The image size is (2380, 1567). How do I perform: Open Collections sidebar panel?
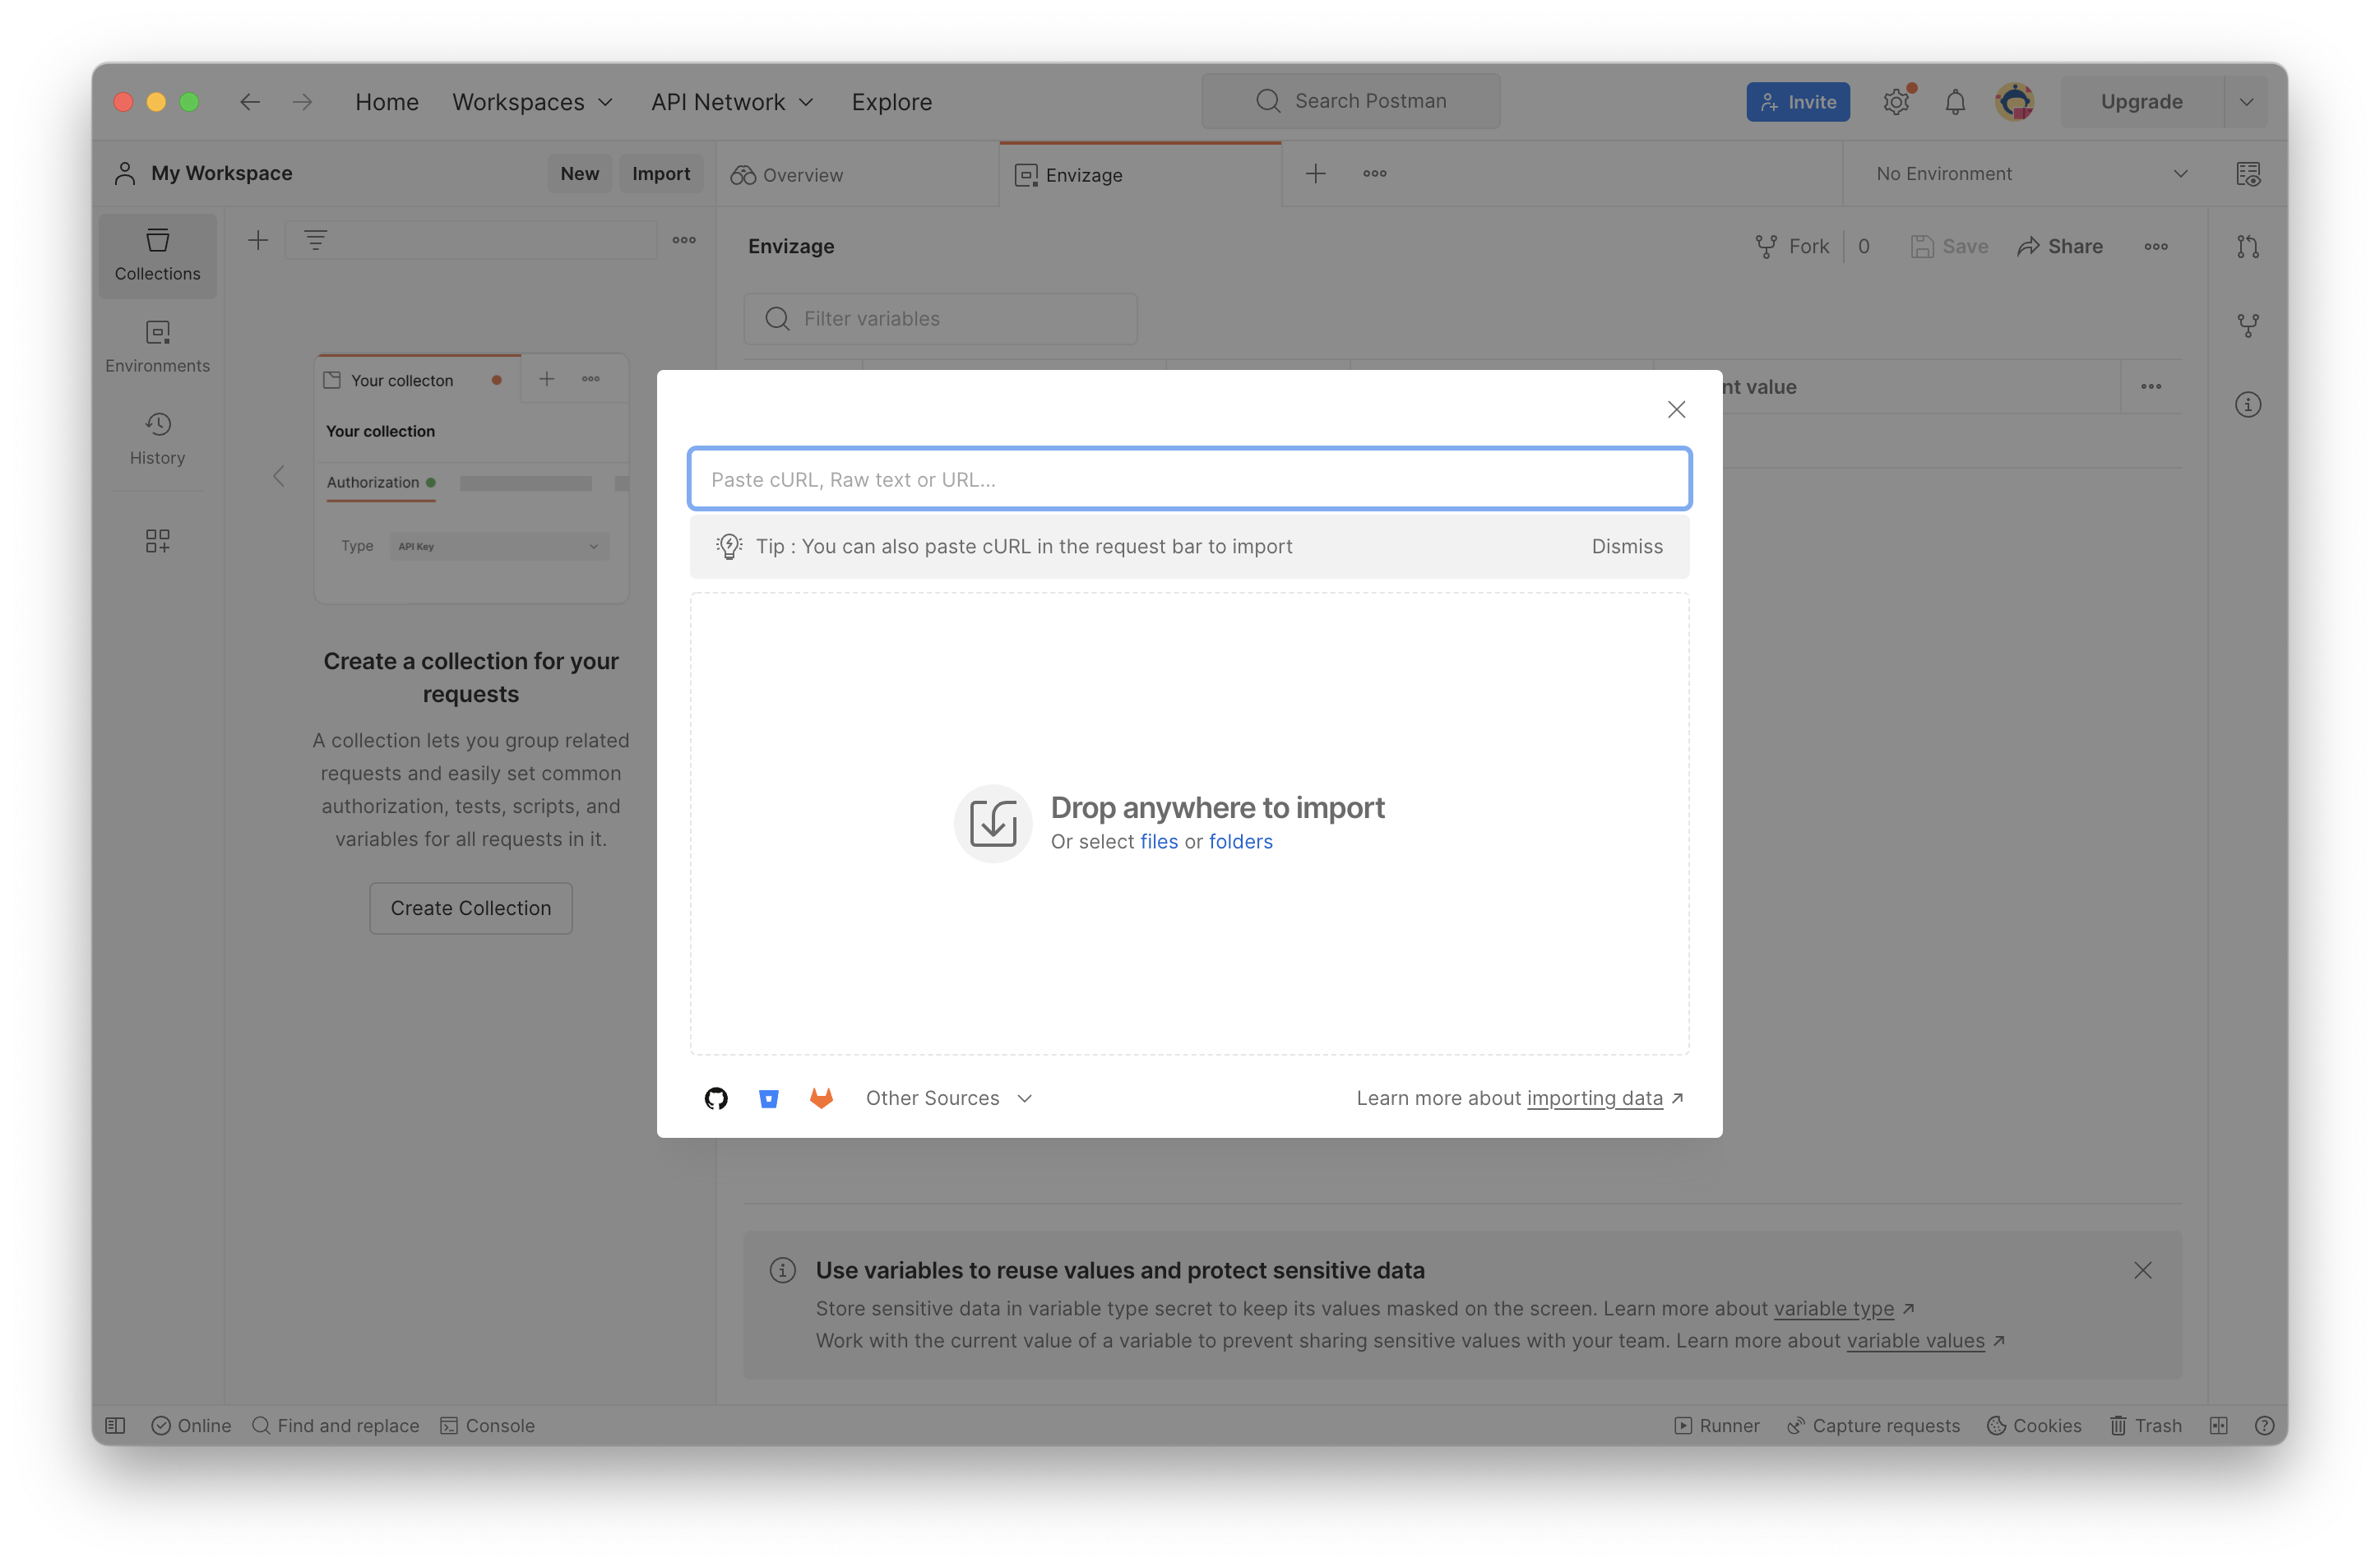point(157,255)
